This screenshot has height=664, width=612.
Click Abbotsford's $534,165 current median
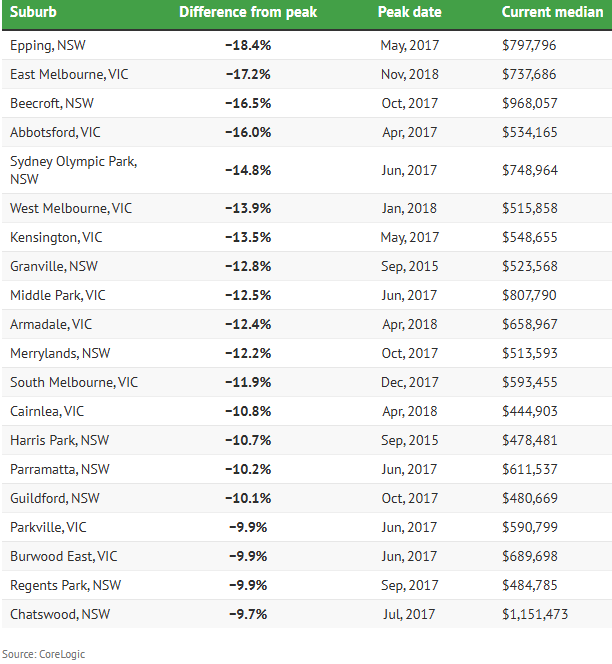click(530, 133)
